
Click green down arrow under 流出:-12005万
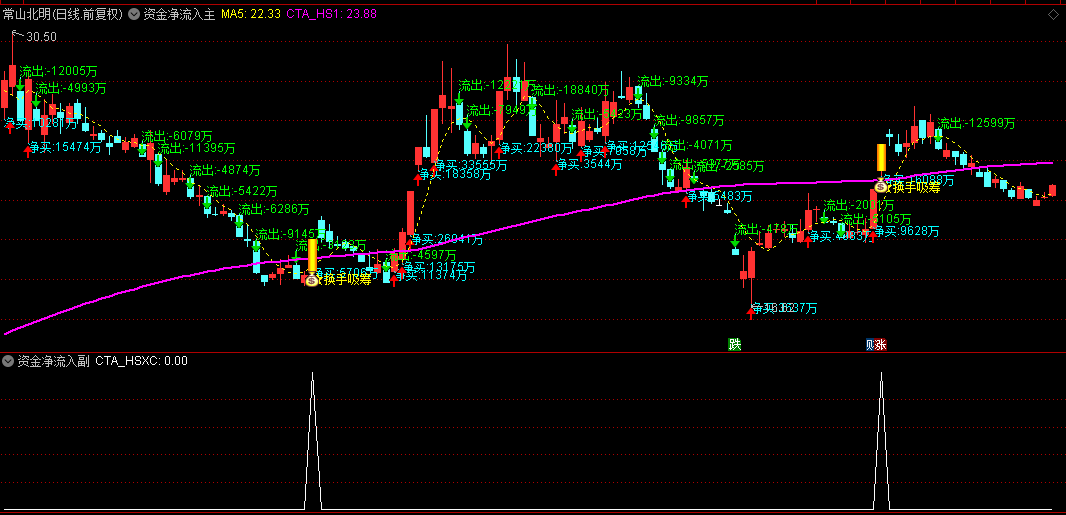[x=20, y=85]
